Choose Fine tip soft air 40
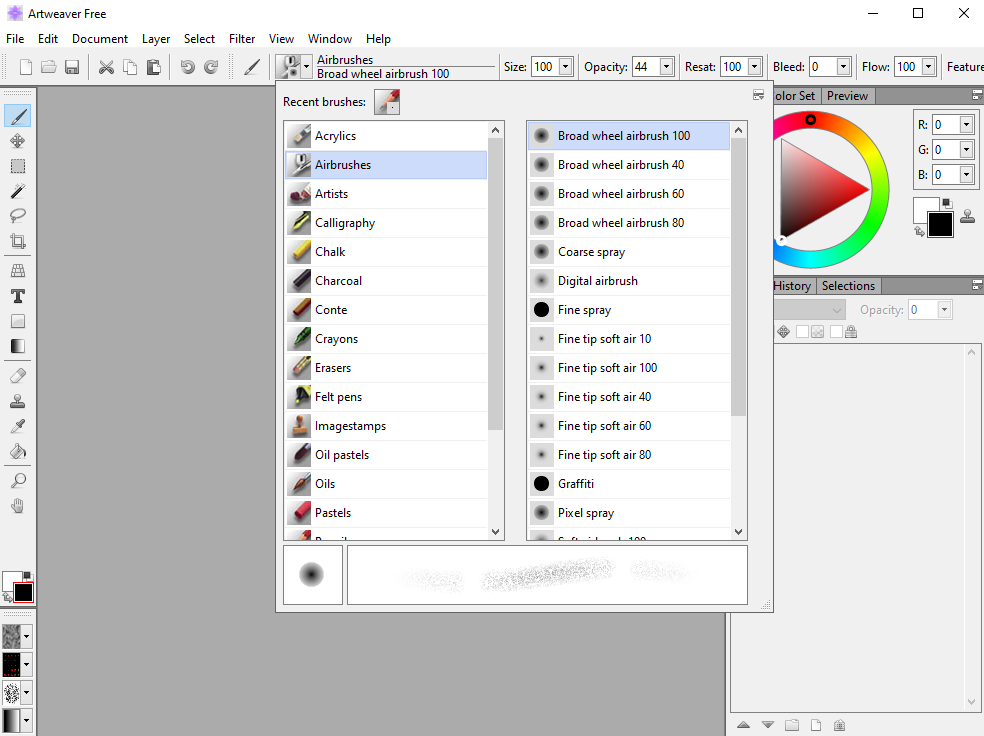This screenshot has height=736, width=984. pos(629,397)
